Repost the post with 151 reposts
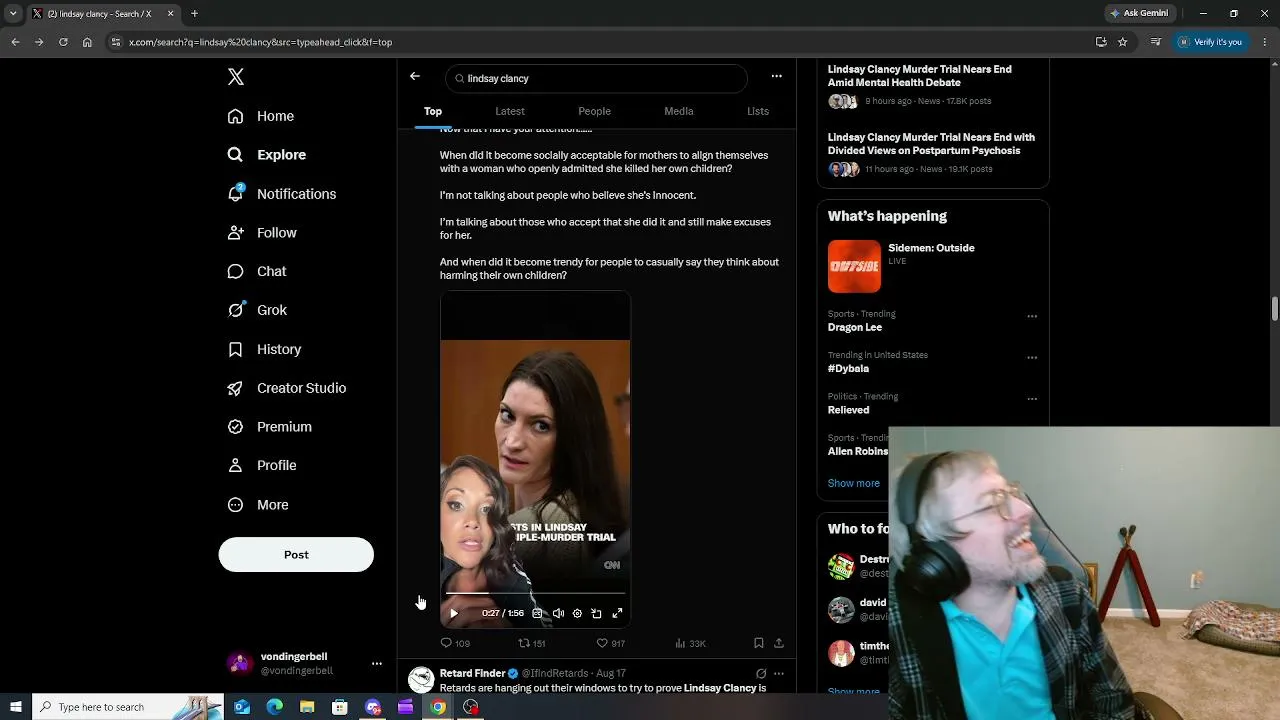 [x=532, y=643]
